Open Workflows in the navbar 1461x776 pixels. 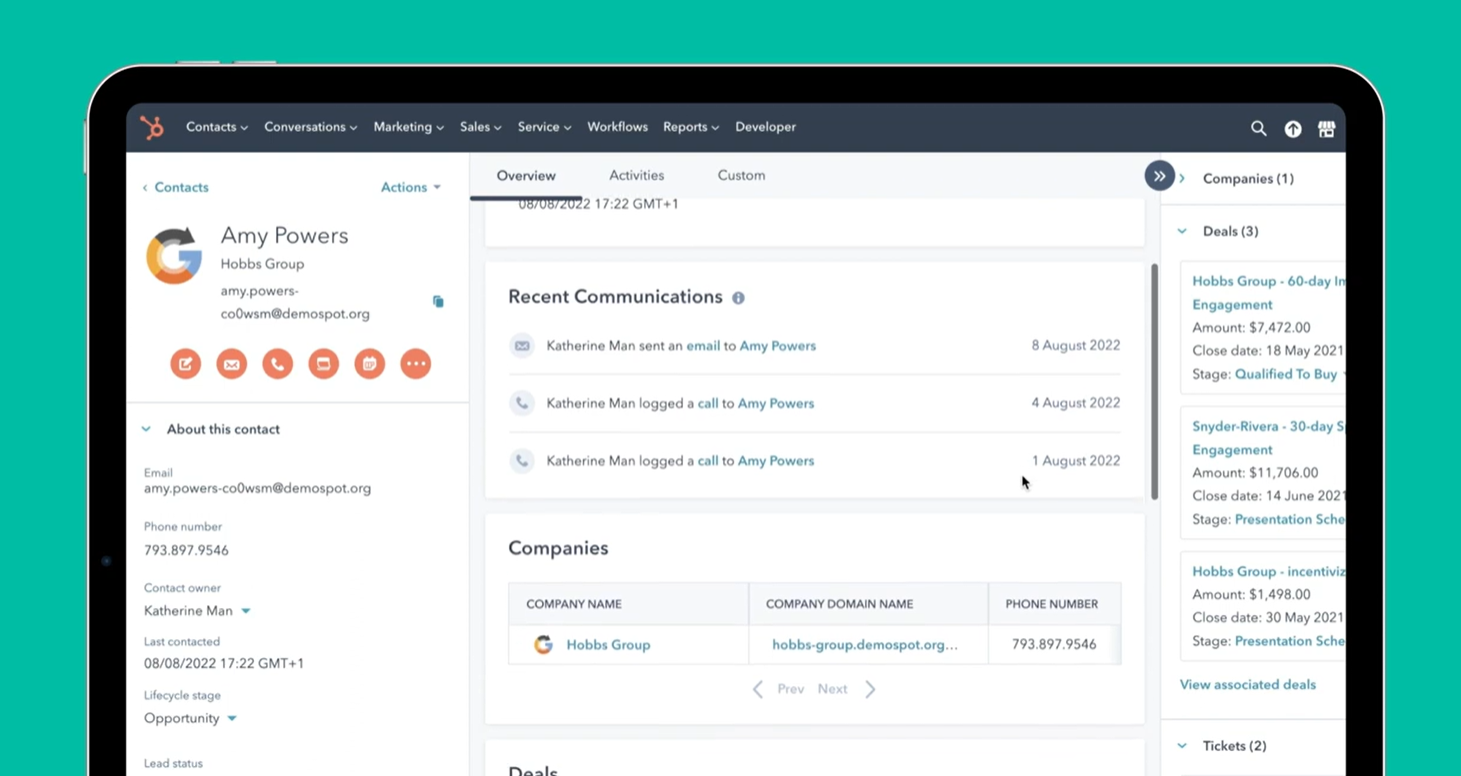coord(617,127)
